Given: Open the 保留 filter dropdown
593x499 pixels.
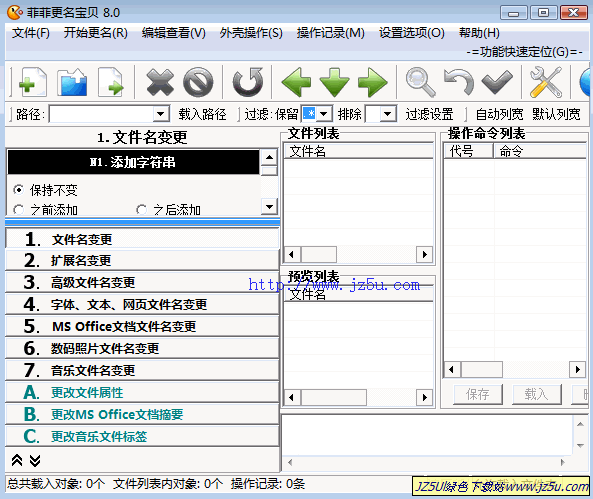Looking at the screenshot, I should pos(324,114).
